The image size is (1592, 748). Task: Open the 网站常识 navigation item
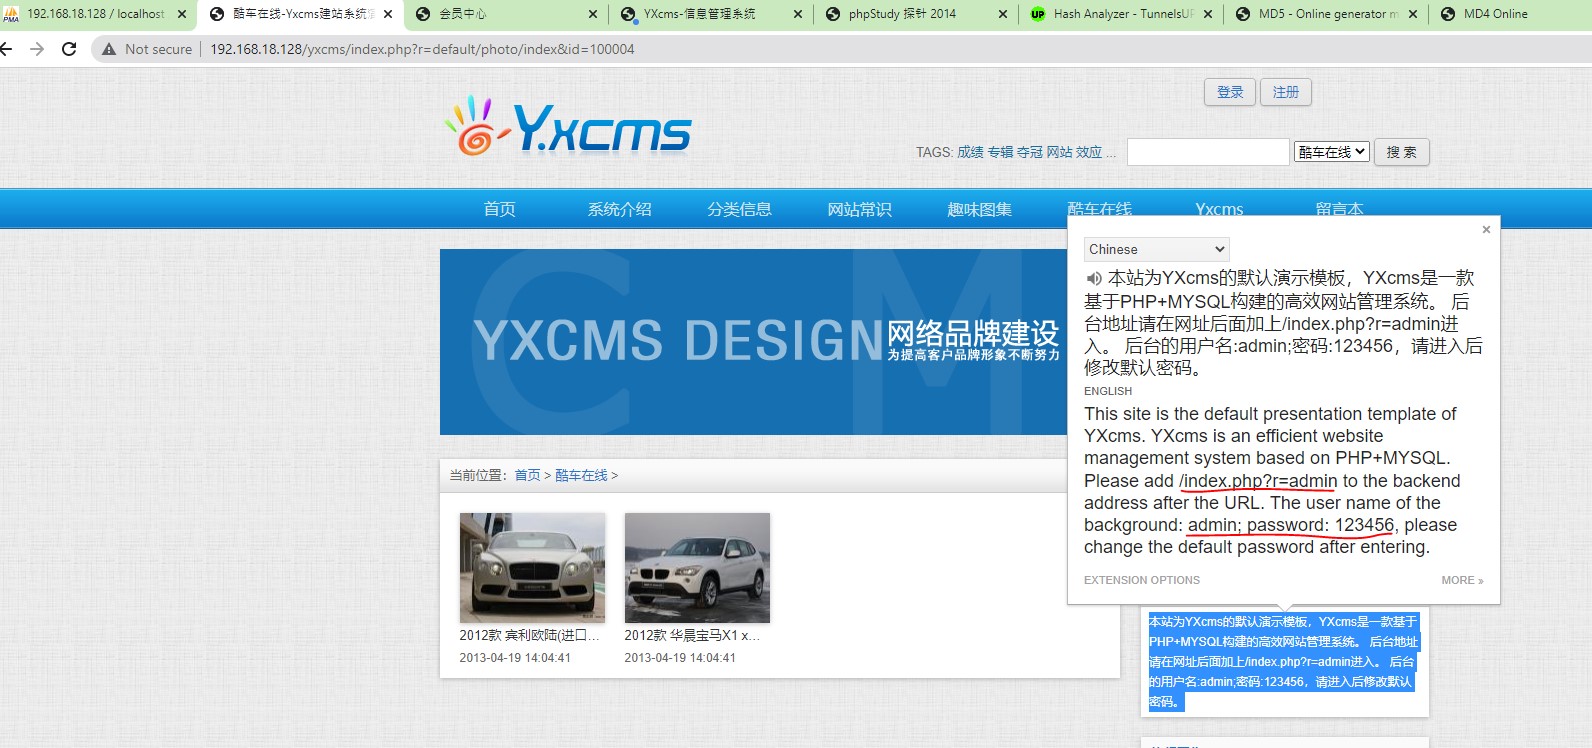click(860, 209)
